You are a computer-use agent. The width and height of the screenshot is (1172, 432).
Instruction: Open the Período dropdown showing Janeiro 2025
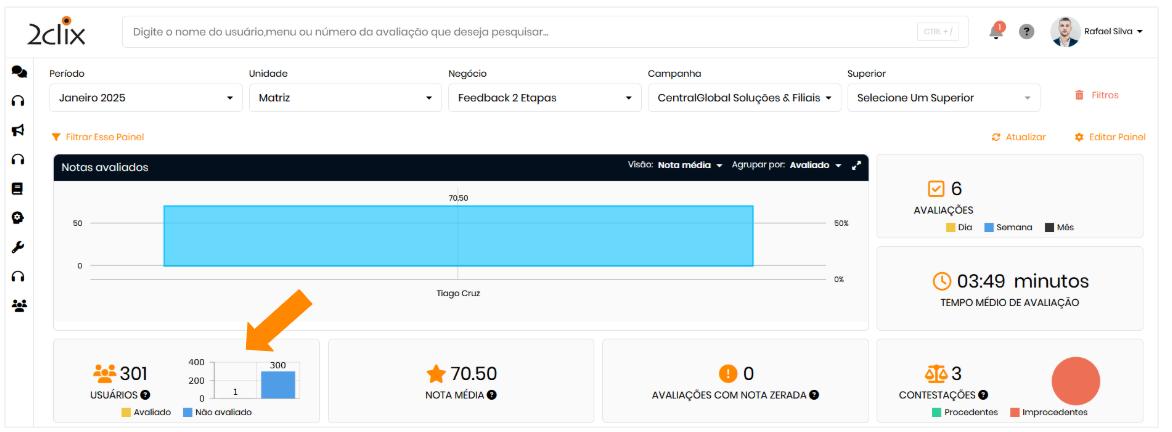(x=145, y=98)
